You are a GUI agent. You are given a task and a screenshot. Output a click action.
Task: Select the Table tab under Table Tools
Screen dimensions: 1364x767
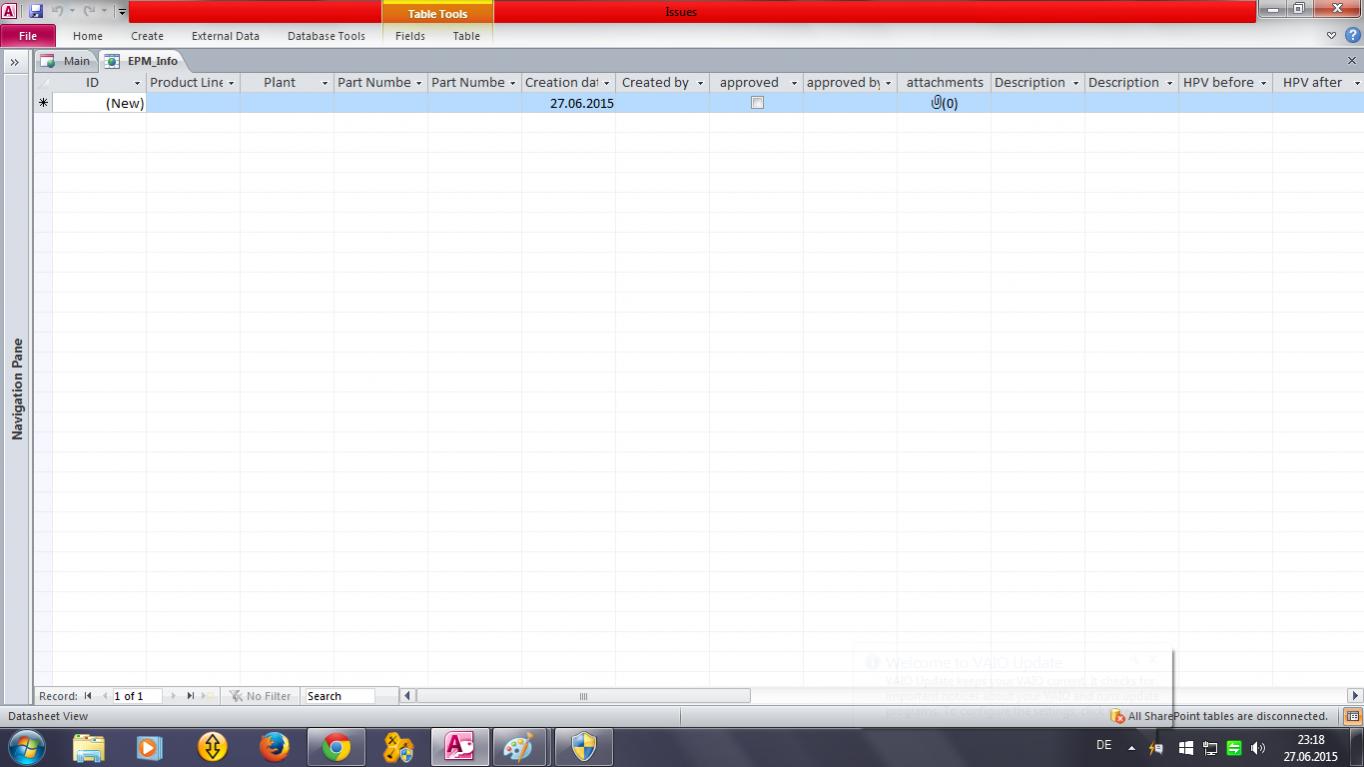[466, 36]
